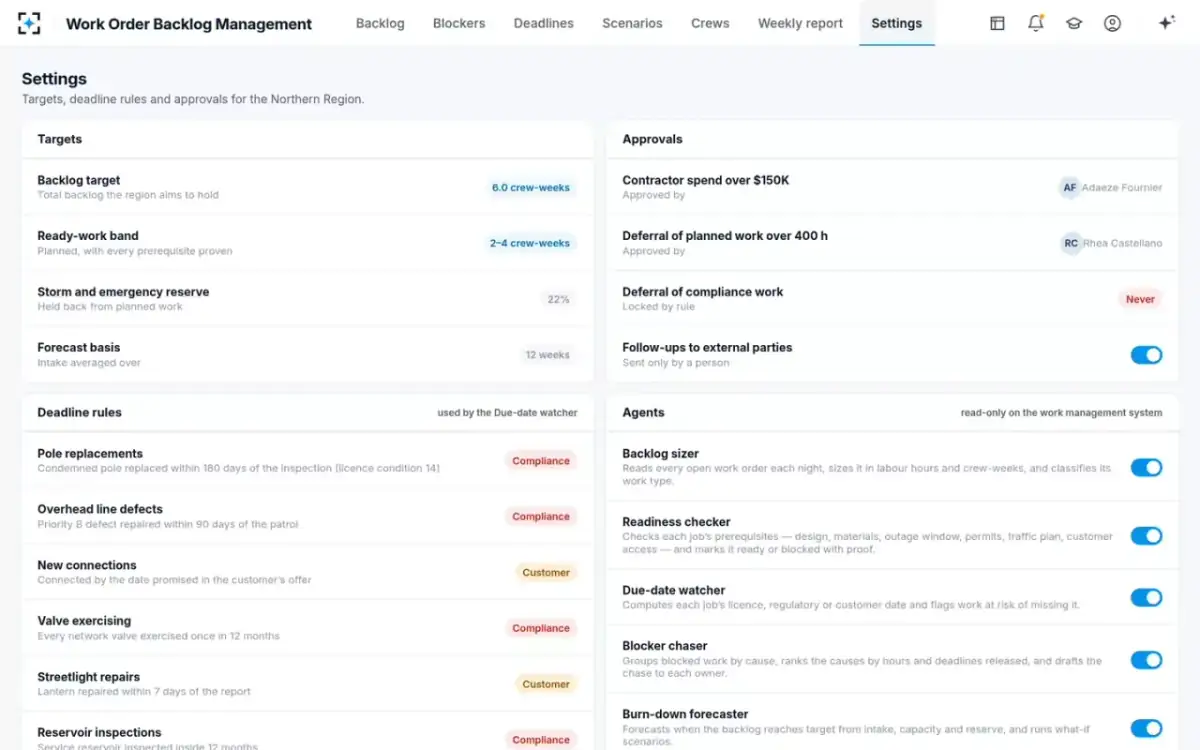The width and height of the screenshot is (1200, 750).
Task: Click Customer badge on Streetlight repairs
Action: [546, 685]
